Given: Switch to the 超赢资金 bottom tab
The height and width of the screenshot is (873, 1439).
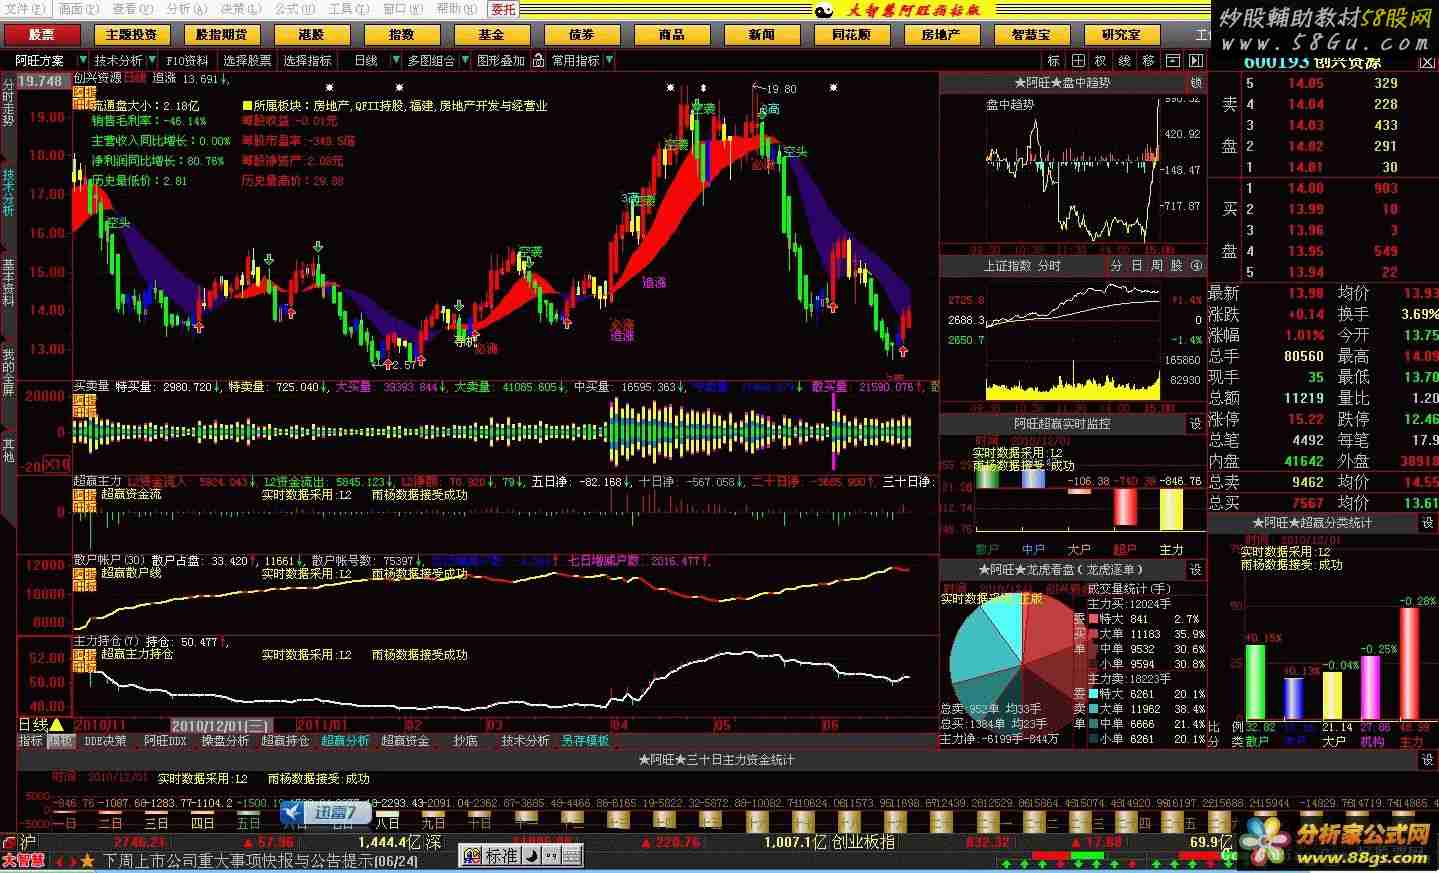Looking at the screenshot, I should pos(405,741).
